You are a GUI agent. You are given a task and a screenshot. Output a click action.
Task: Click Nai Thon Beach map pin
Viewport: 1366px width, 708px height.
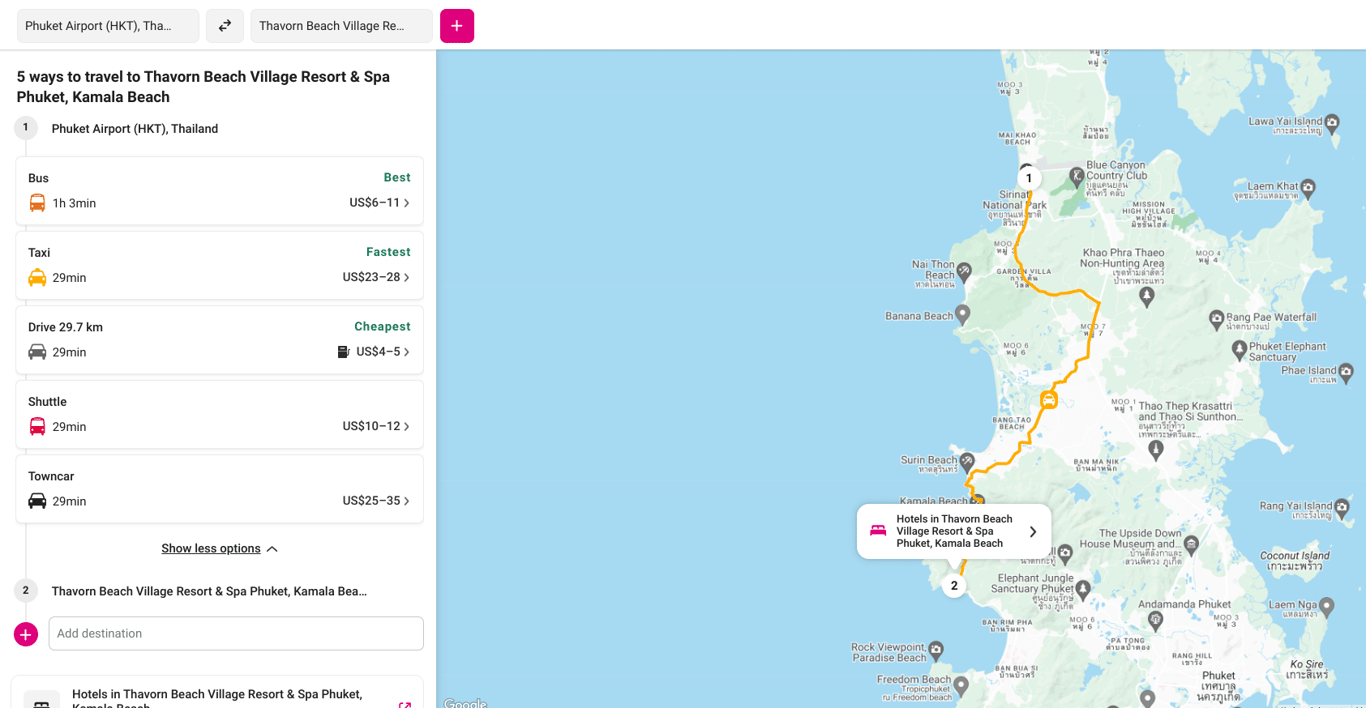pyautogui.click(x=964, y=270)
